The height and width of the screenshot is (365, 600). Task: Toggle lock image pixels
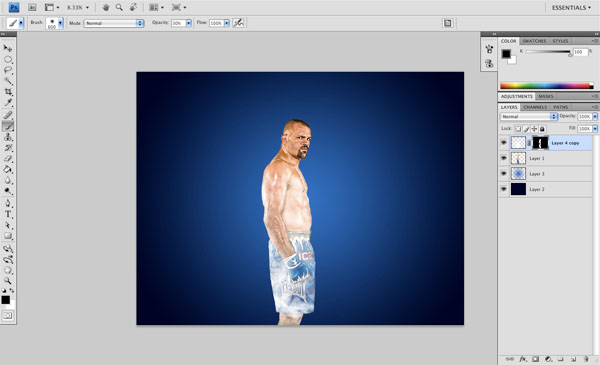[x=526, y=129]
